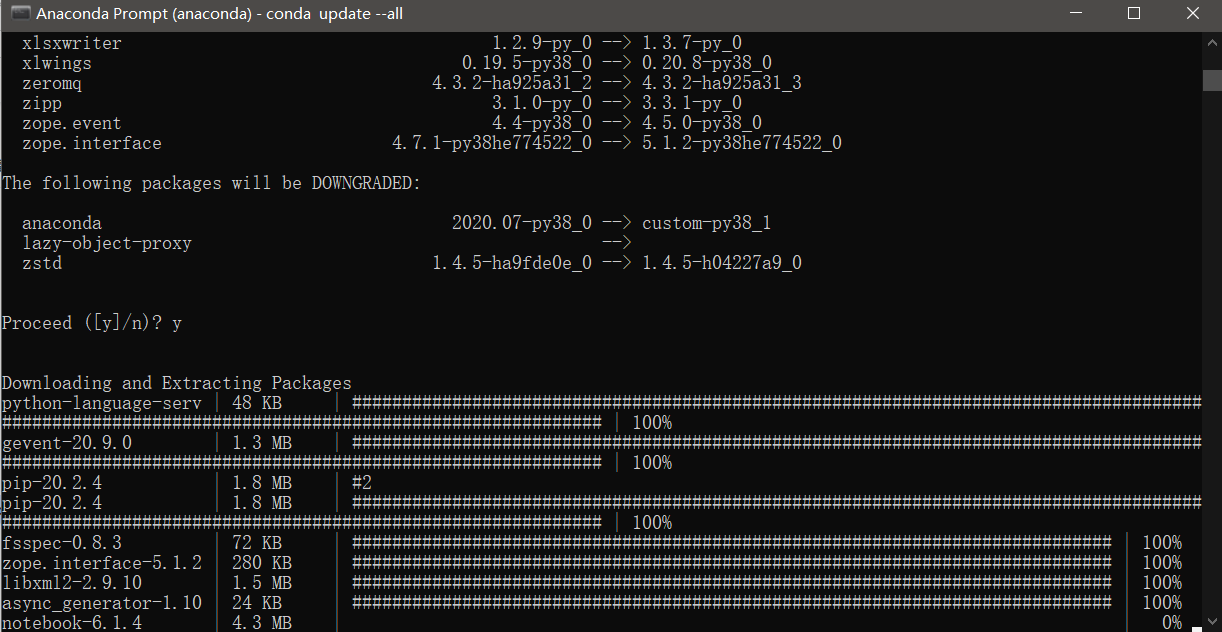Click the pip-20.2.4 row showing '#2'
The width and height of the screenshot is (1222, 632).
[x=187, y=483]
